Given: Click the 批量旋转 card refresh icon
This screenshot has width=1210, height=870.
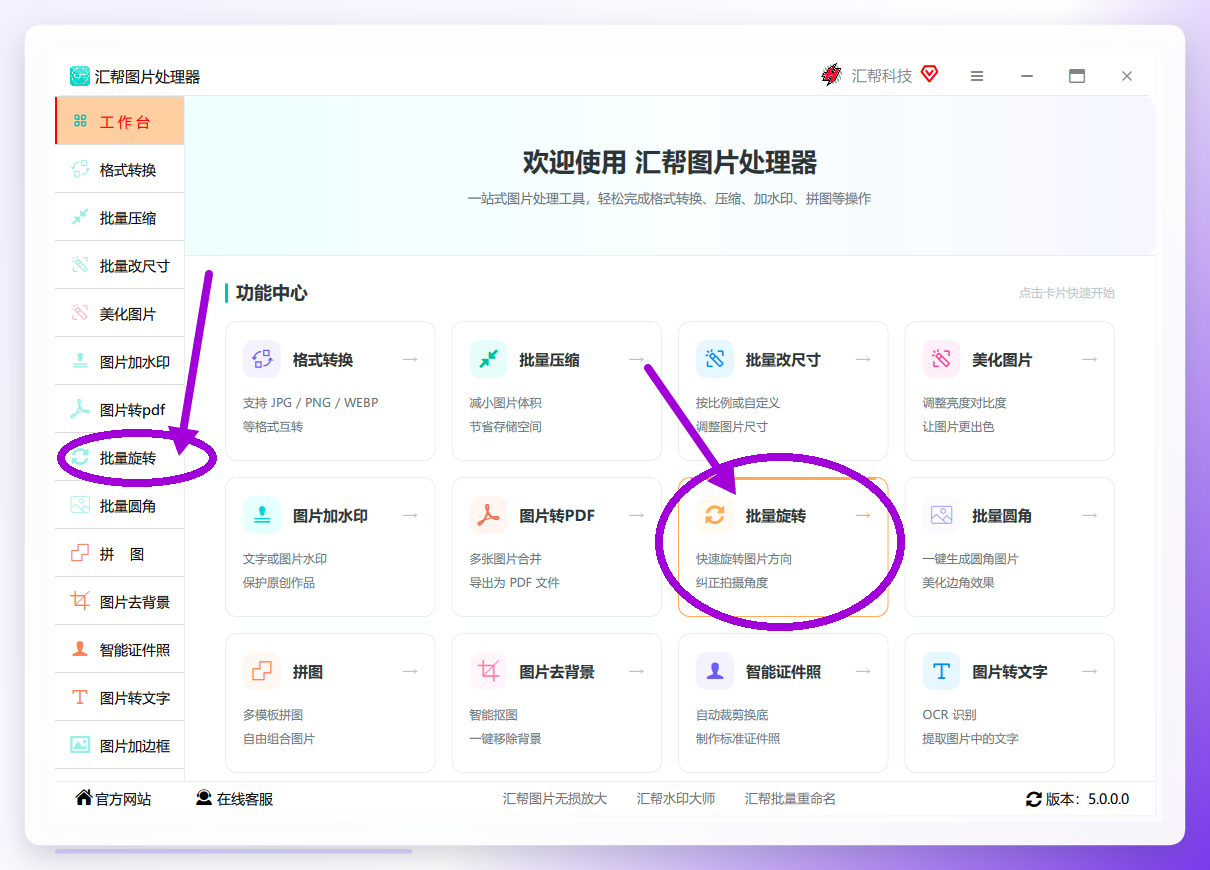Looking at the screenshot, I should pos(715,515).
